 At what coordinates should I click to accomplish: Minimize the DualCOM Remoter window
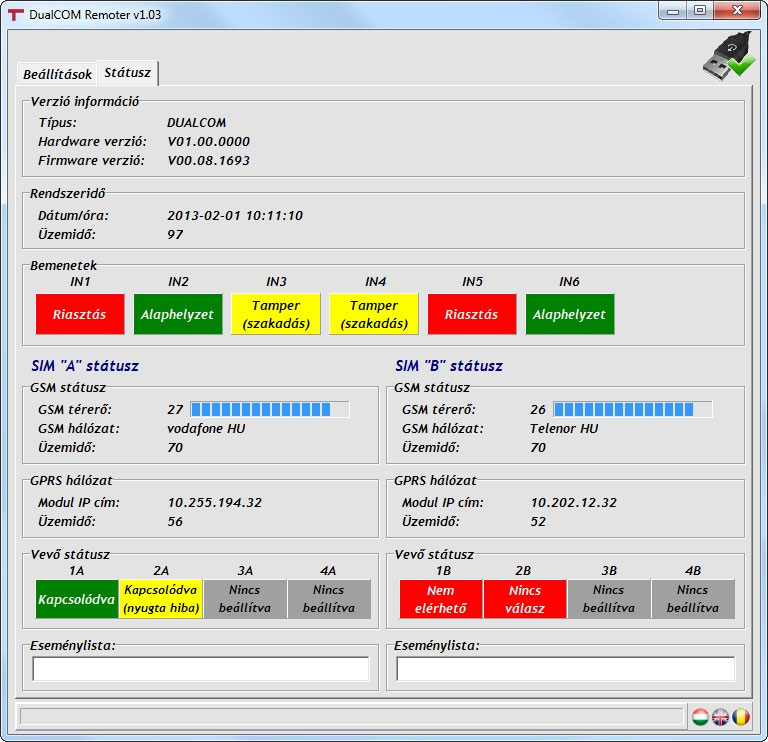point(673,10)
